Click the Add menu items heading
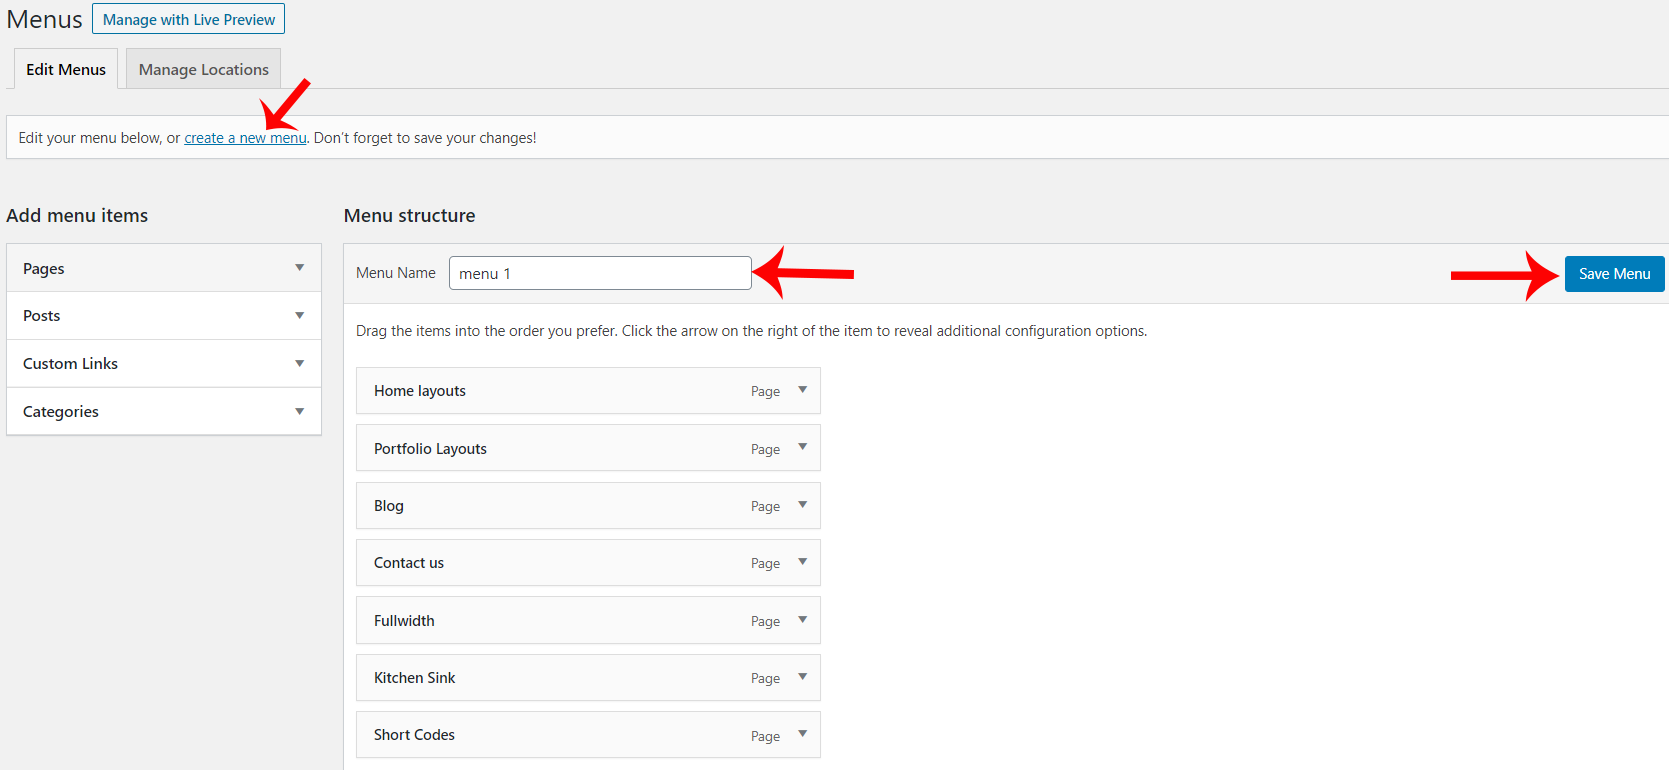Screen dimensions: 1669x770 coord(77,216)
